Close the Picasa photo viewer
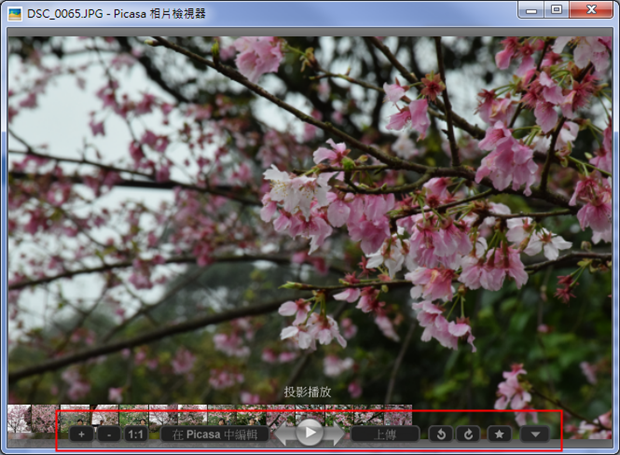Viewport: 620px width, 455px height. point(592,9)
